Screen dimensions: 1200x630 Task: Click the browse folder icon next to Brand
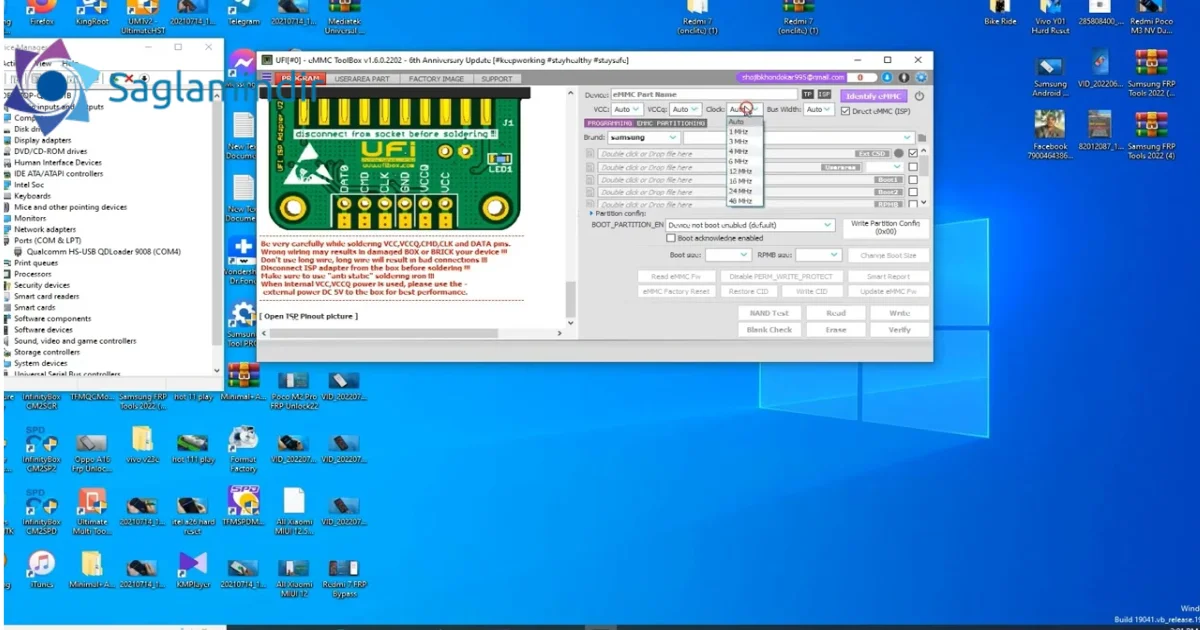point(922,138)
